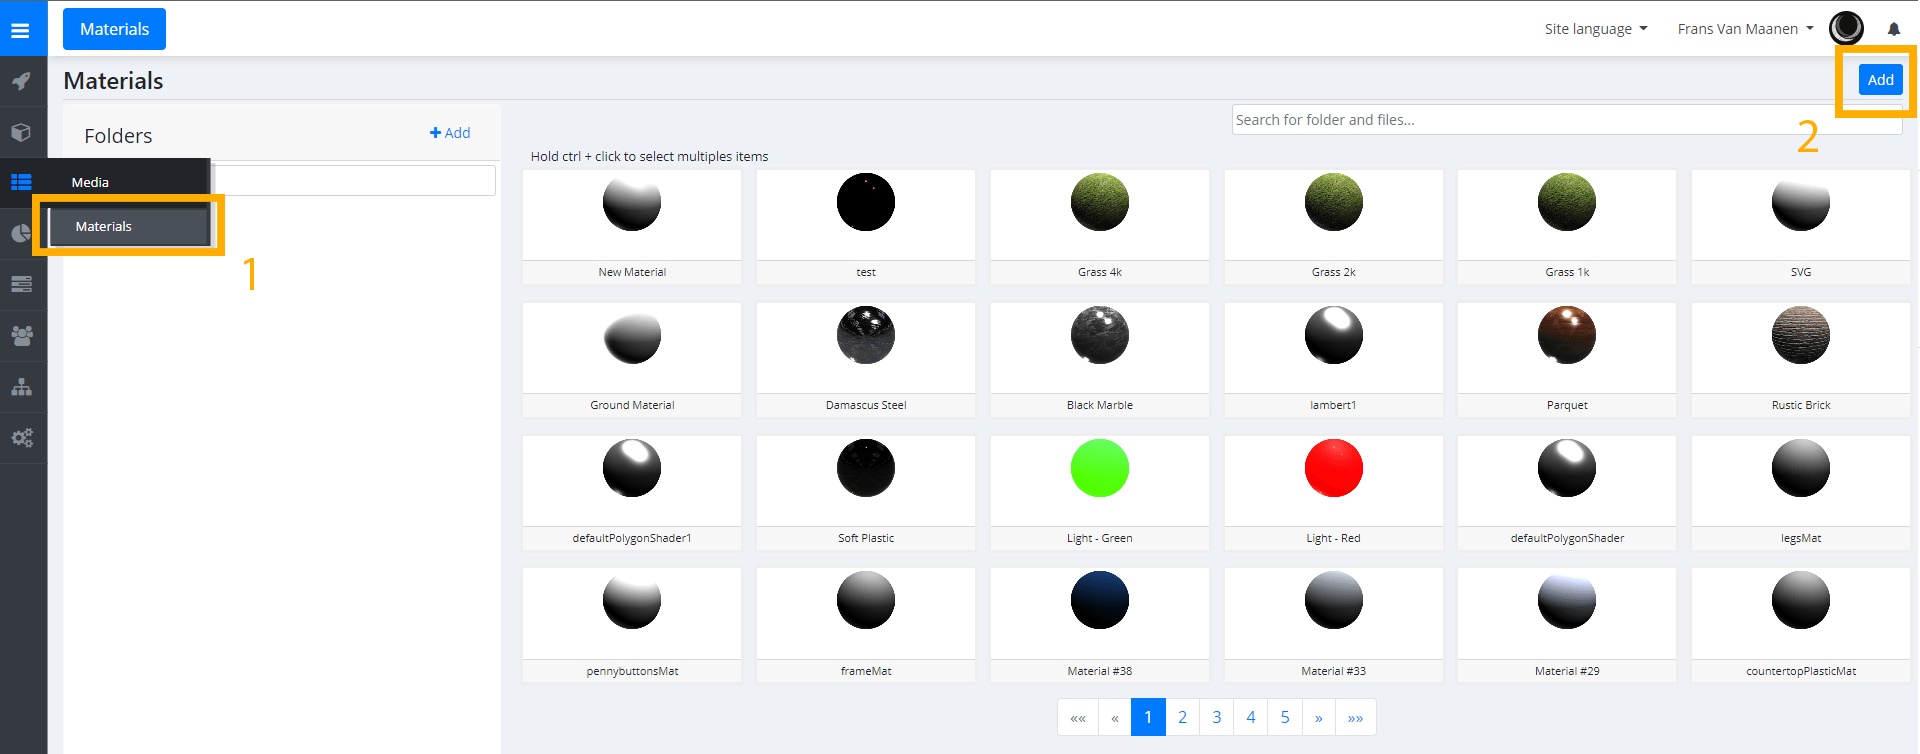Image resolution: width=1920 pixels, height=754 pixels.
Task: Jump to last page of pagination
Action: (x=1356, y=717)
